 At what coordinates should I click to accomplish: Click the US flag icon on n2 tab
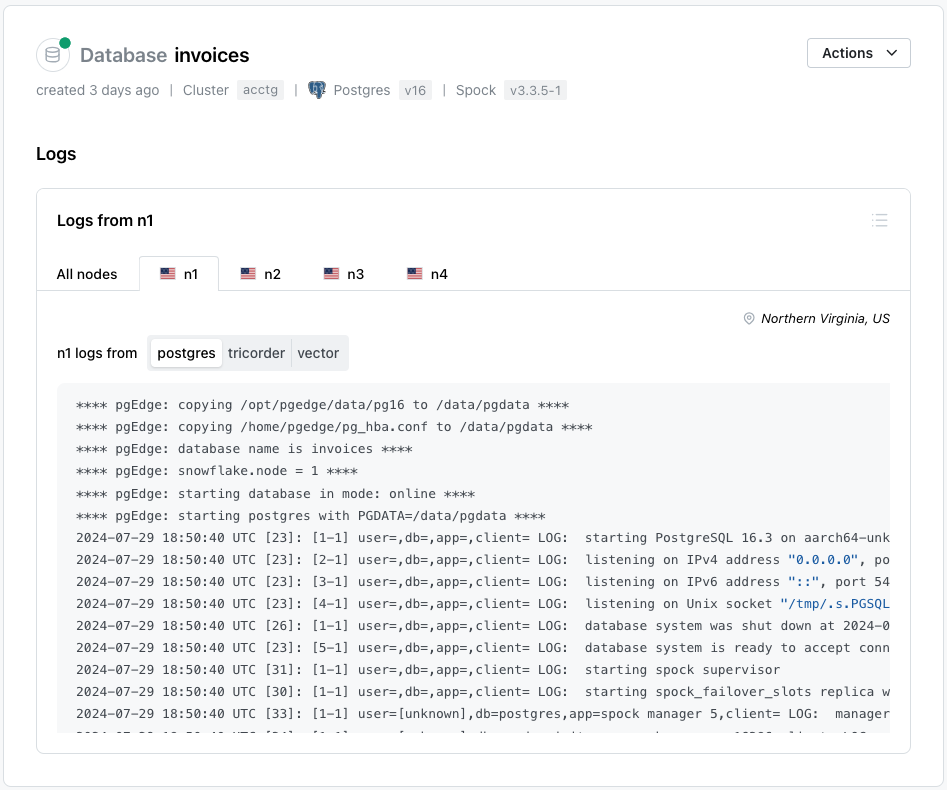point(249,274)
